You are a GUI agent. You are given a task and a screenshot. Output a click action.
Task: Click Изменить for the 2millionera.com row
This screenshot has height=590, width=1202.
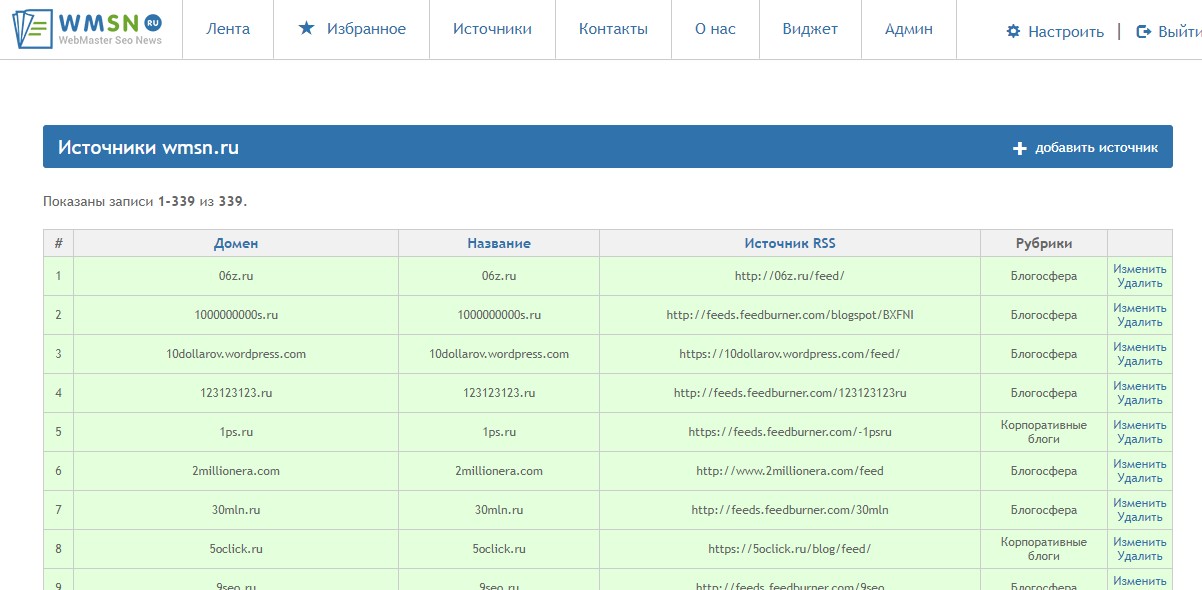(x=1140, y=464)
